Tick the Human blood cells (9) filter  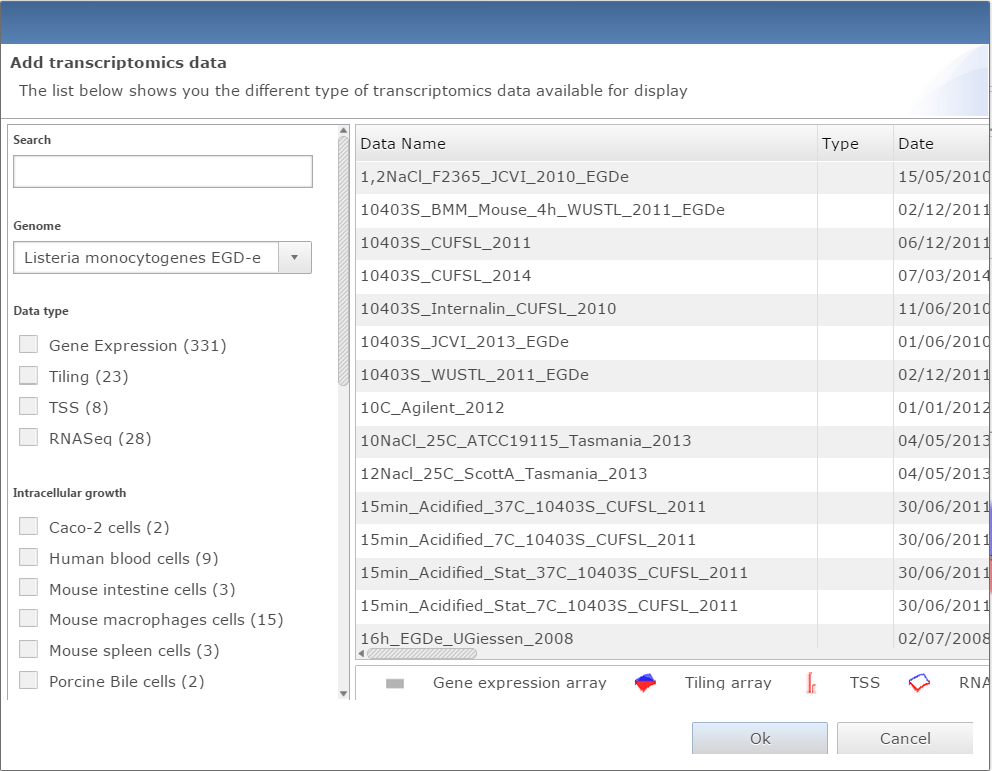click(x=29, y=558)
